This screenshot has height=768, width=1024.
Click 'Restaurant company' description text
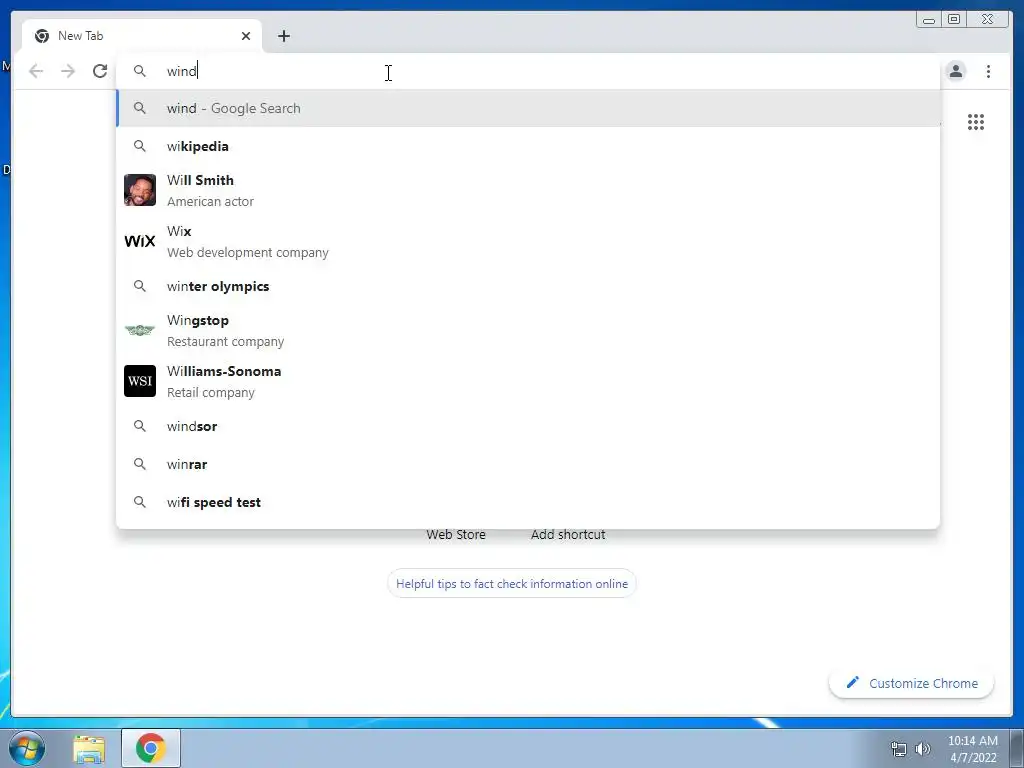pos(225,342)
